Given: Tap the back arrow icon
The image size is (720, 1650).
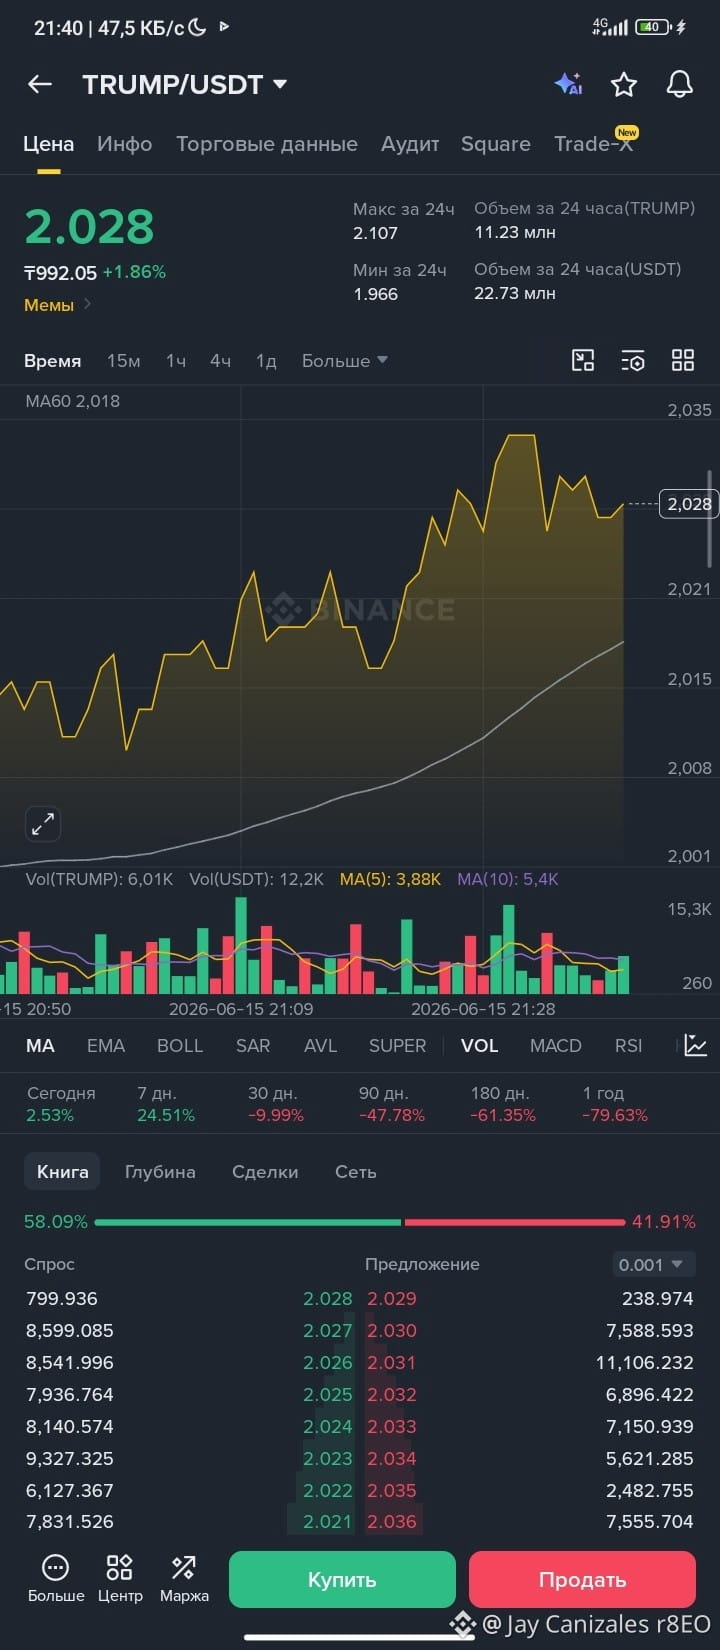Looking at the screenshot, I should (x=40, y=85).
